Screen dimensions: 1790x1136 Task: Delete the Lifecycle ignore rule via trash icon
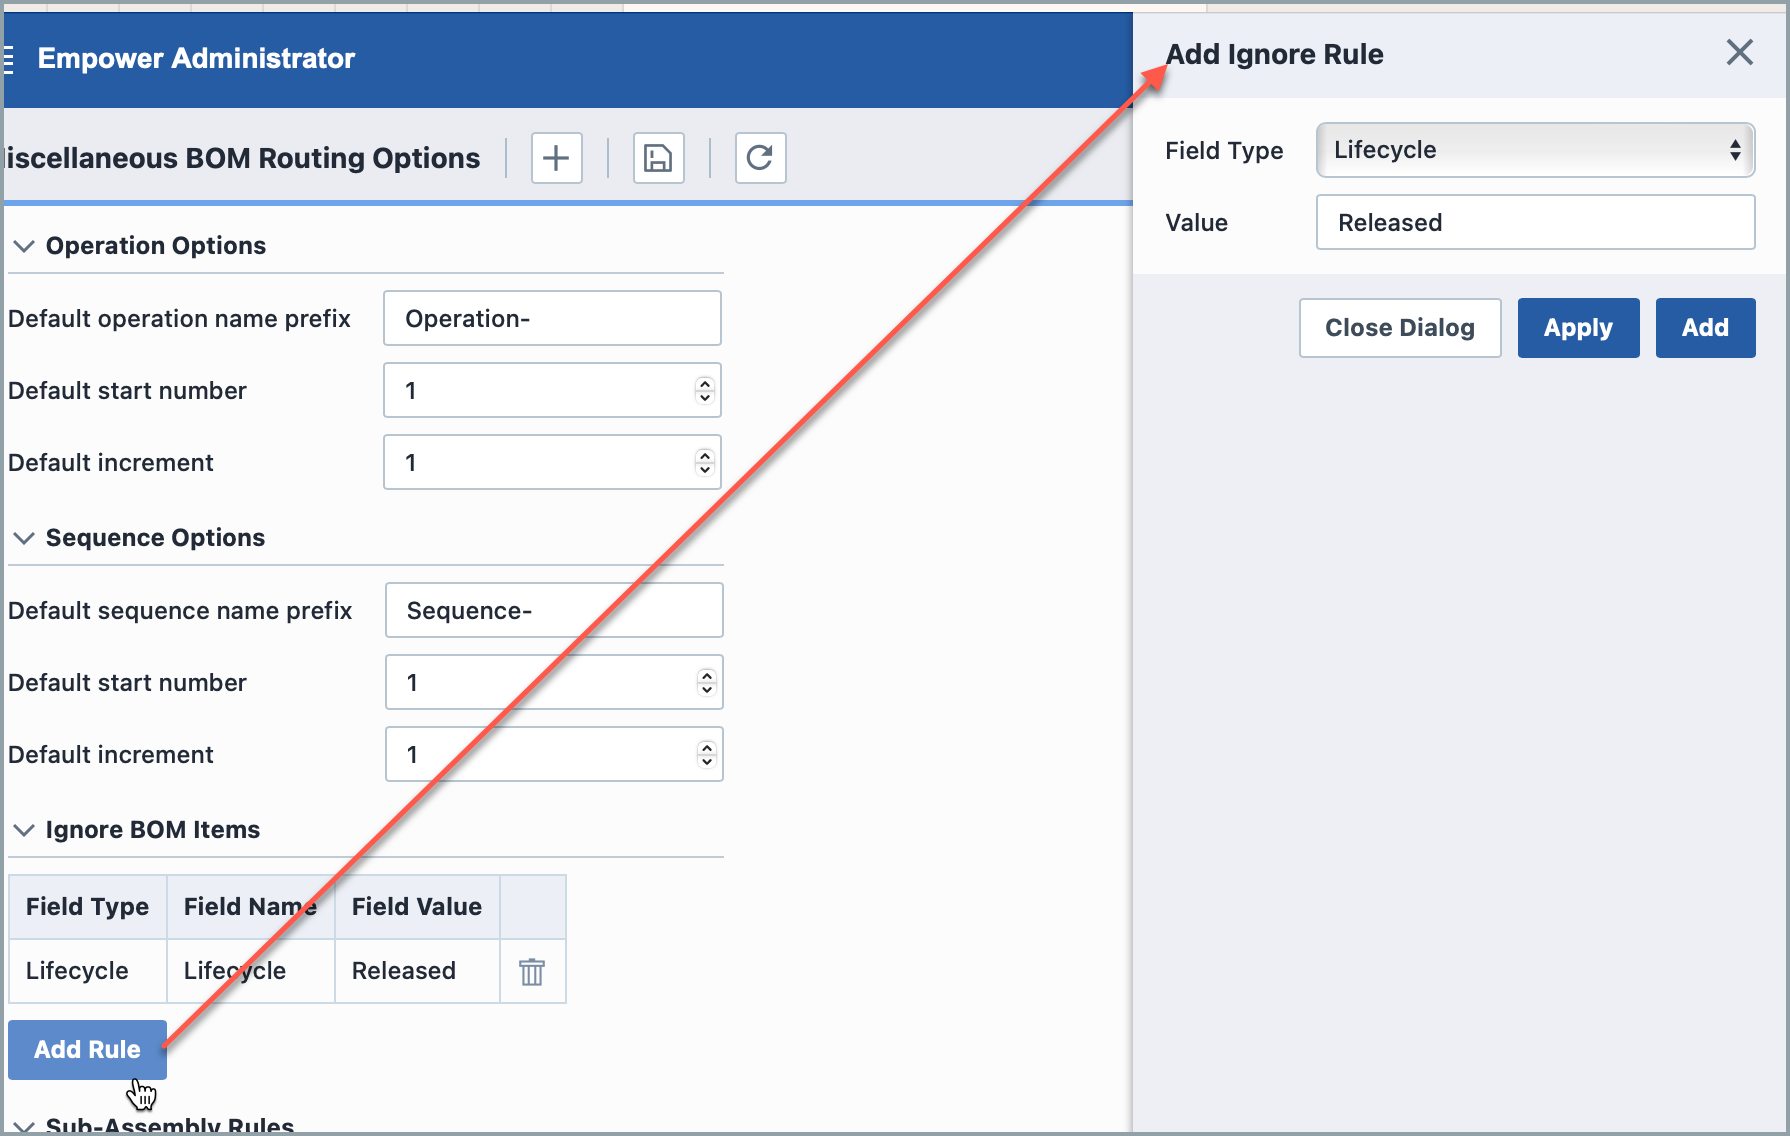(532, 971)
